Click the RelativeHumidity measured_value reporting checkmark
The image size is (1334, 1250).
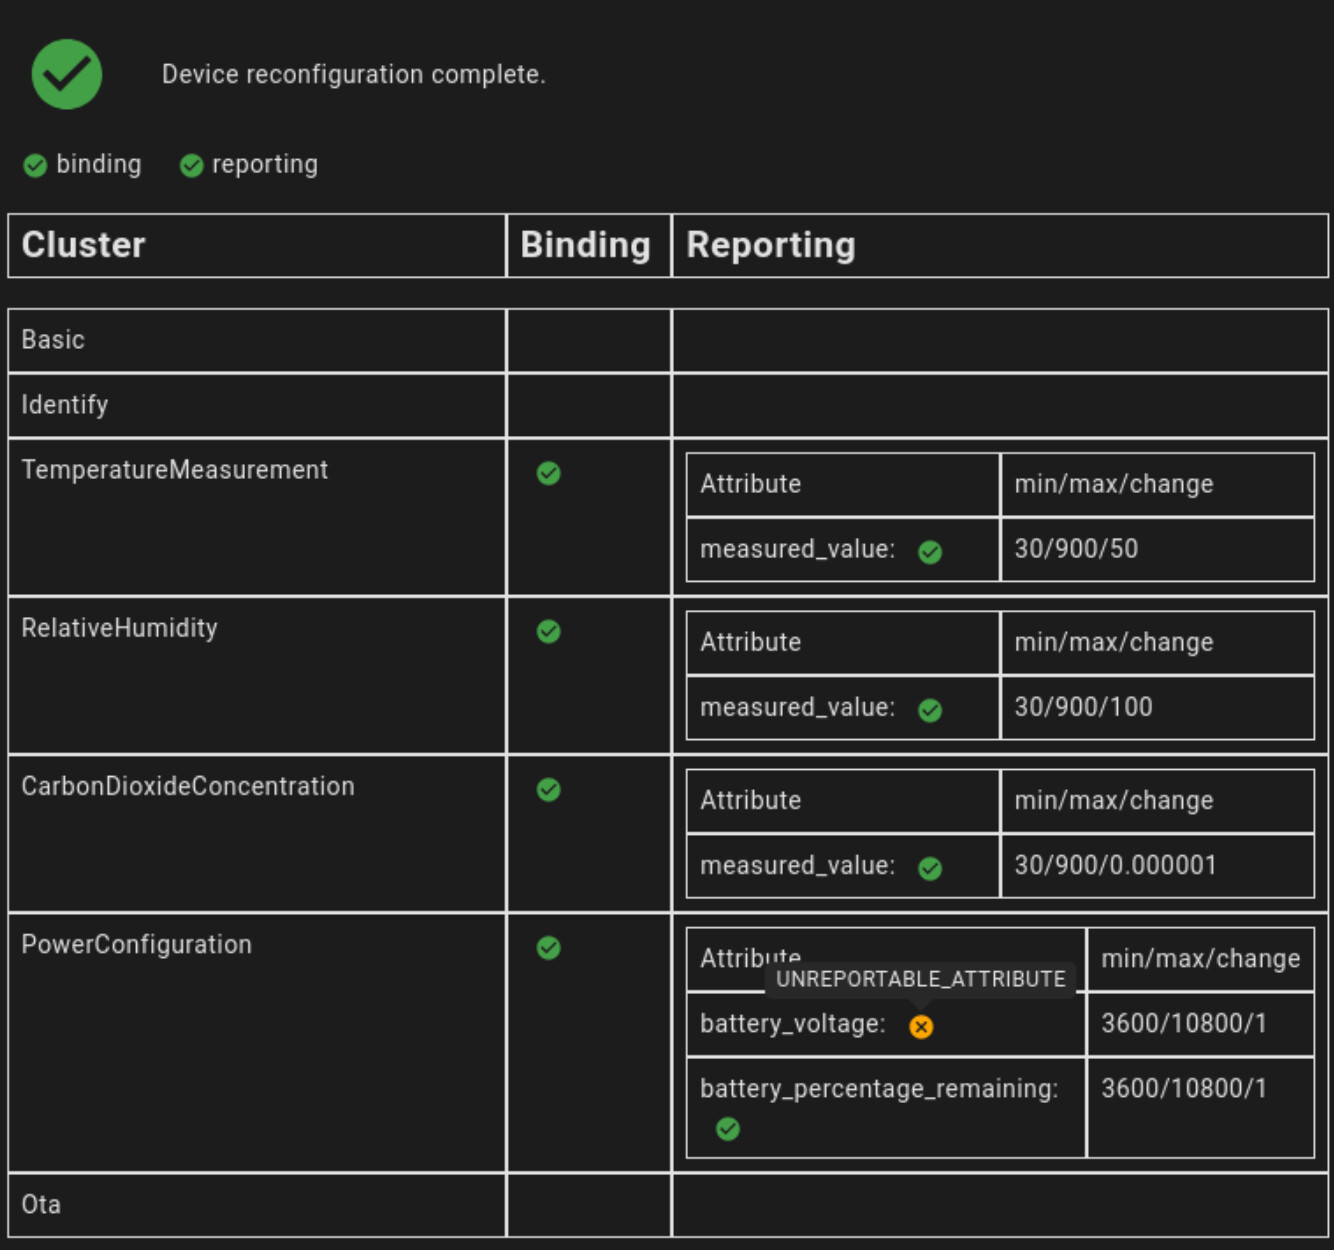pyautogui.click(x=930, y=710)
